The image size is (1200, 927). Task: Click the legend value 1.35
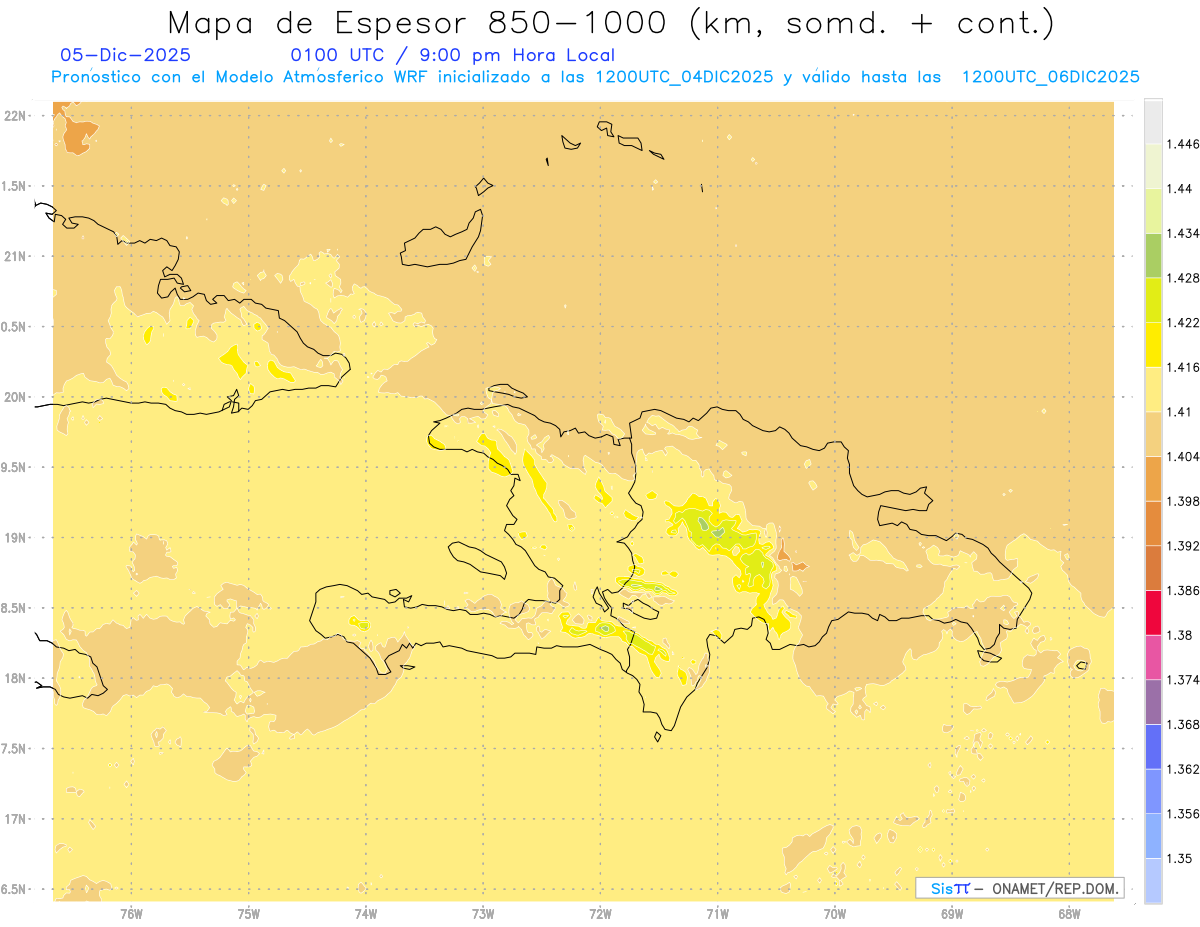point(1180,858)
